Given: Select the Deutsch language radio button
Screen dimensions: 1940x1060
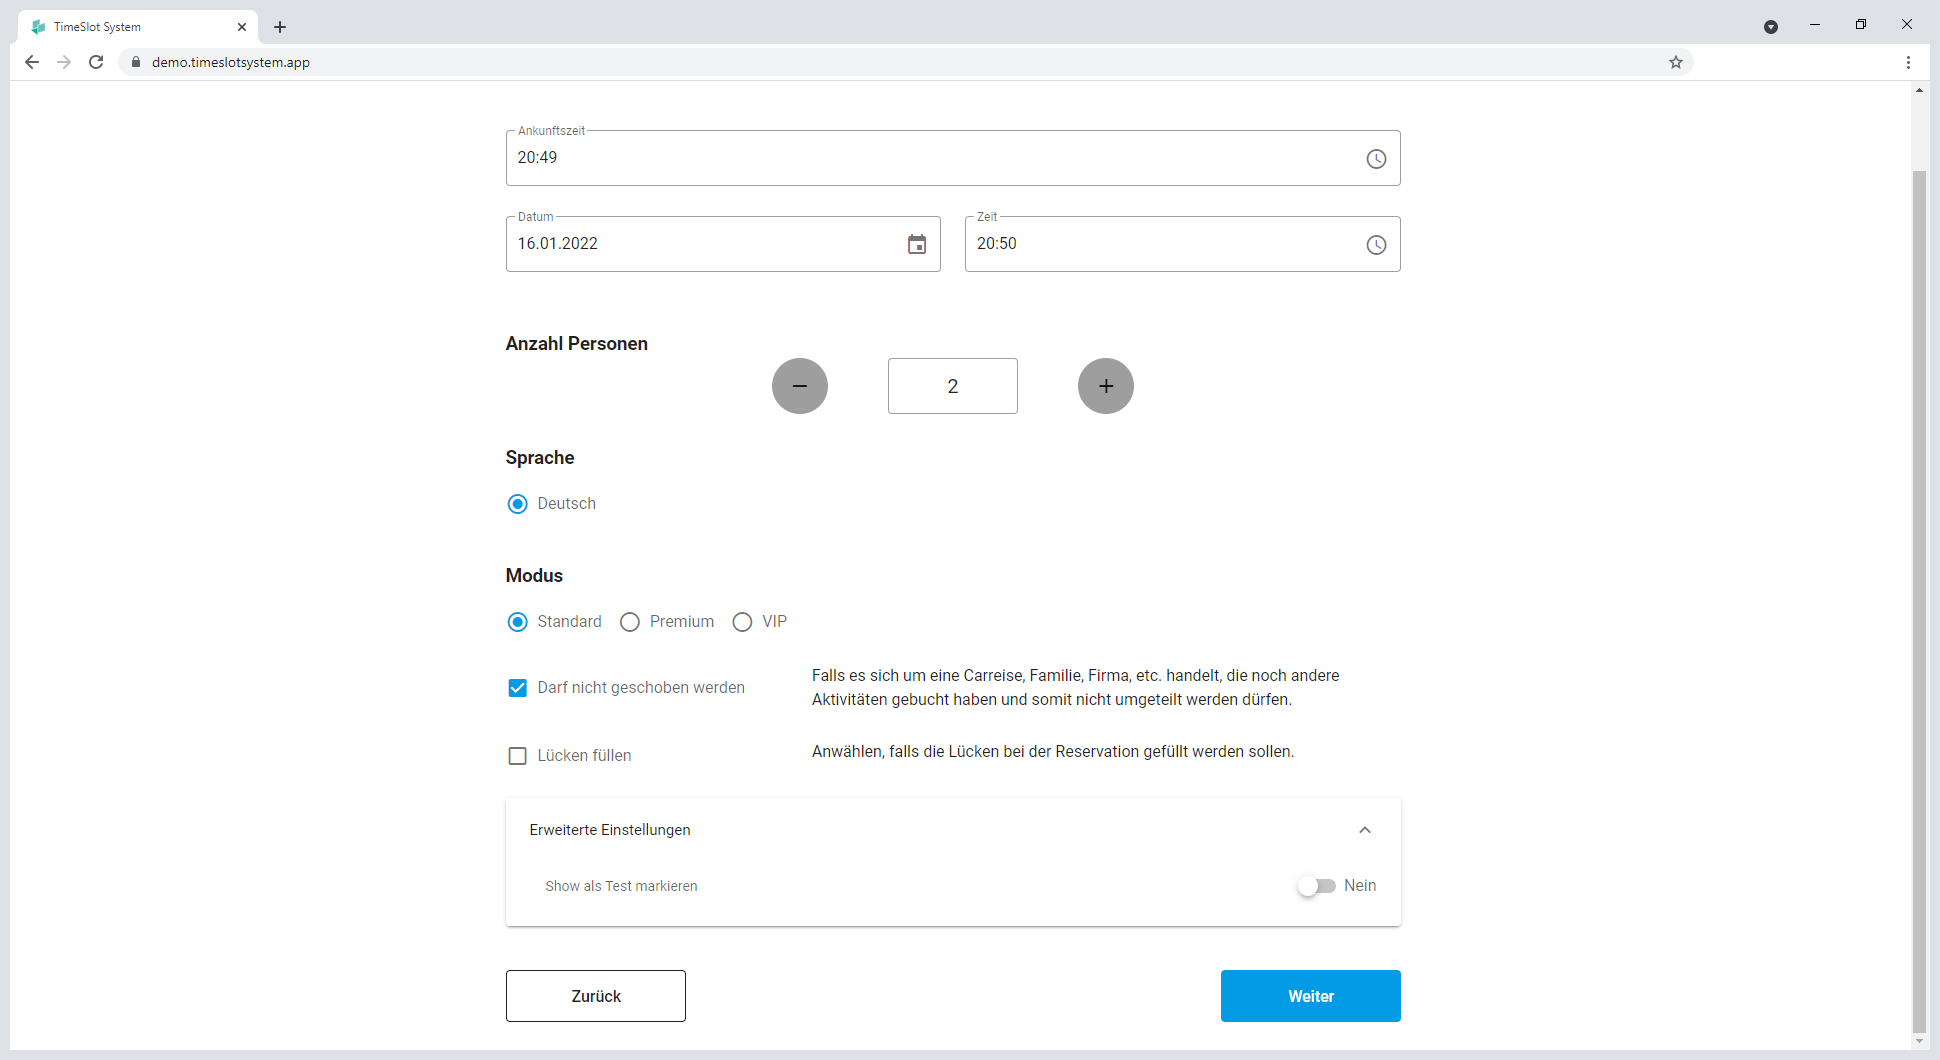Looking at the screenshot, I should tap(517, 504).
